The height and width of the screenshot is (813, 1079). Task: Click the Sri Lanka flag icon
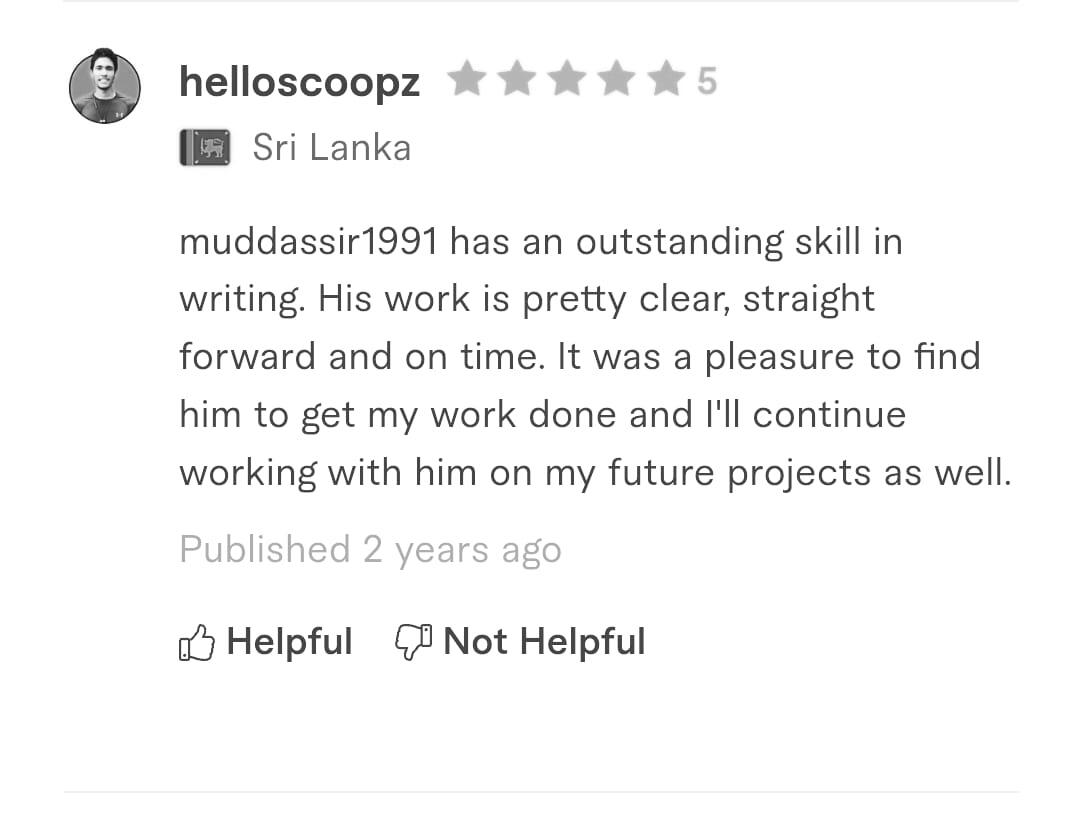pyautogui.click(x=205, y=148)
